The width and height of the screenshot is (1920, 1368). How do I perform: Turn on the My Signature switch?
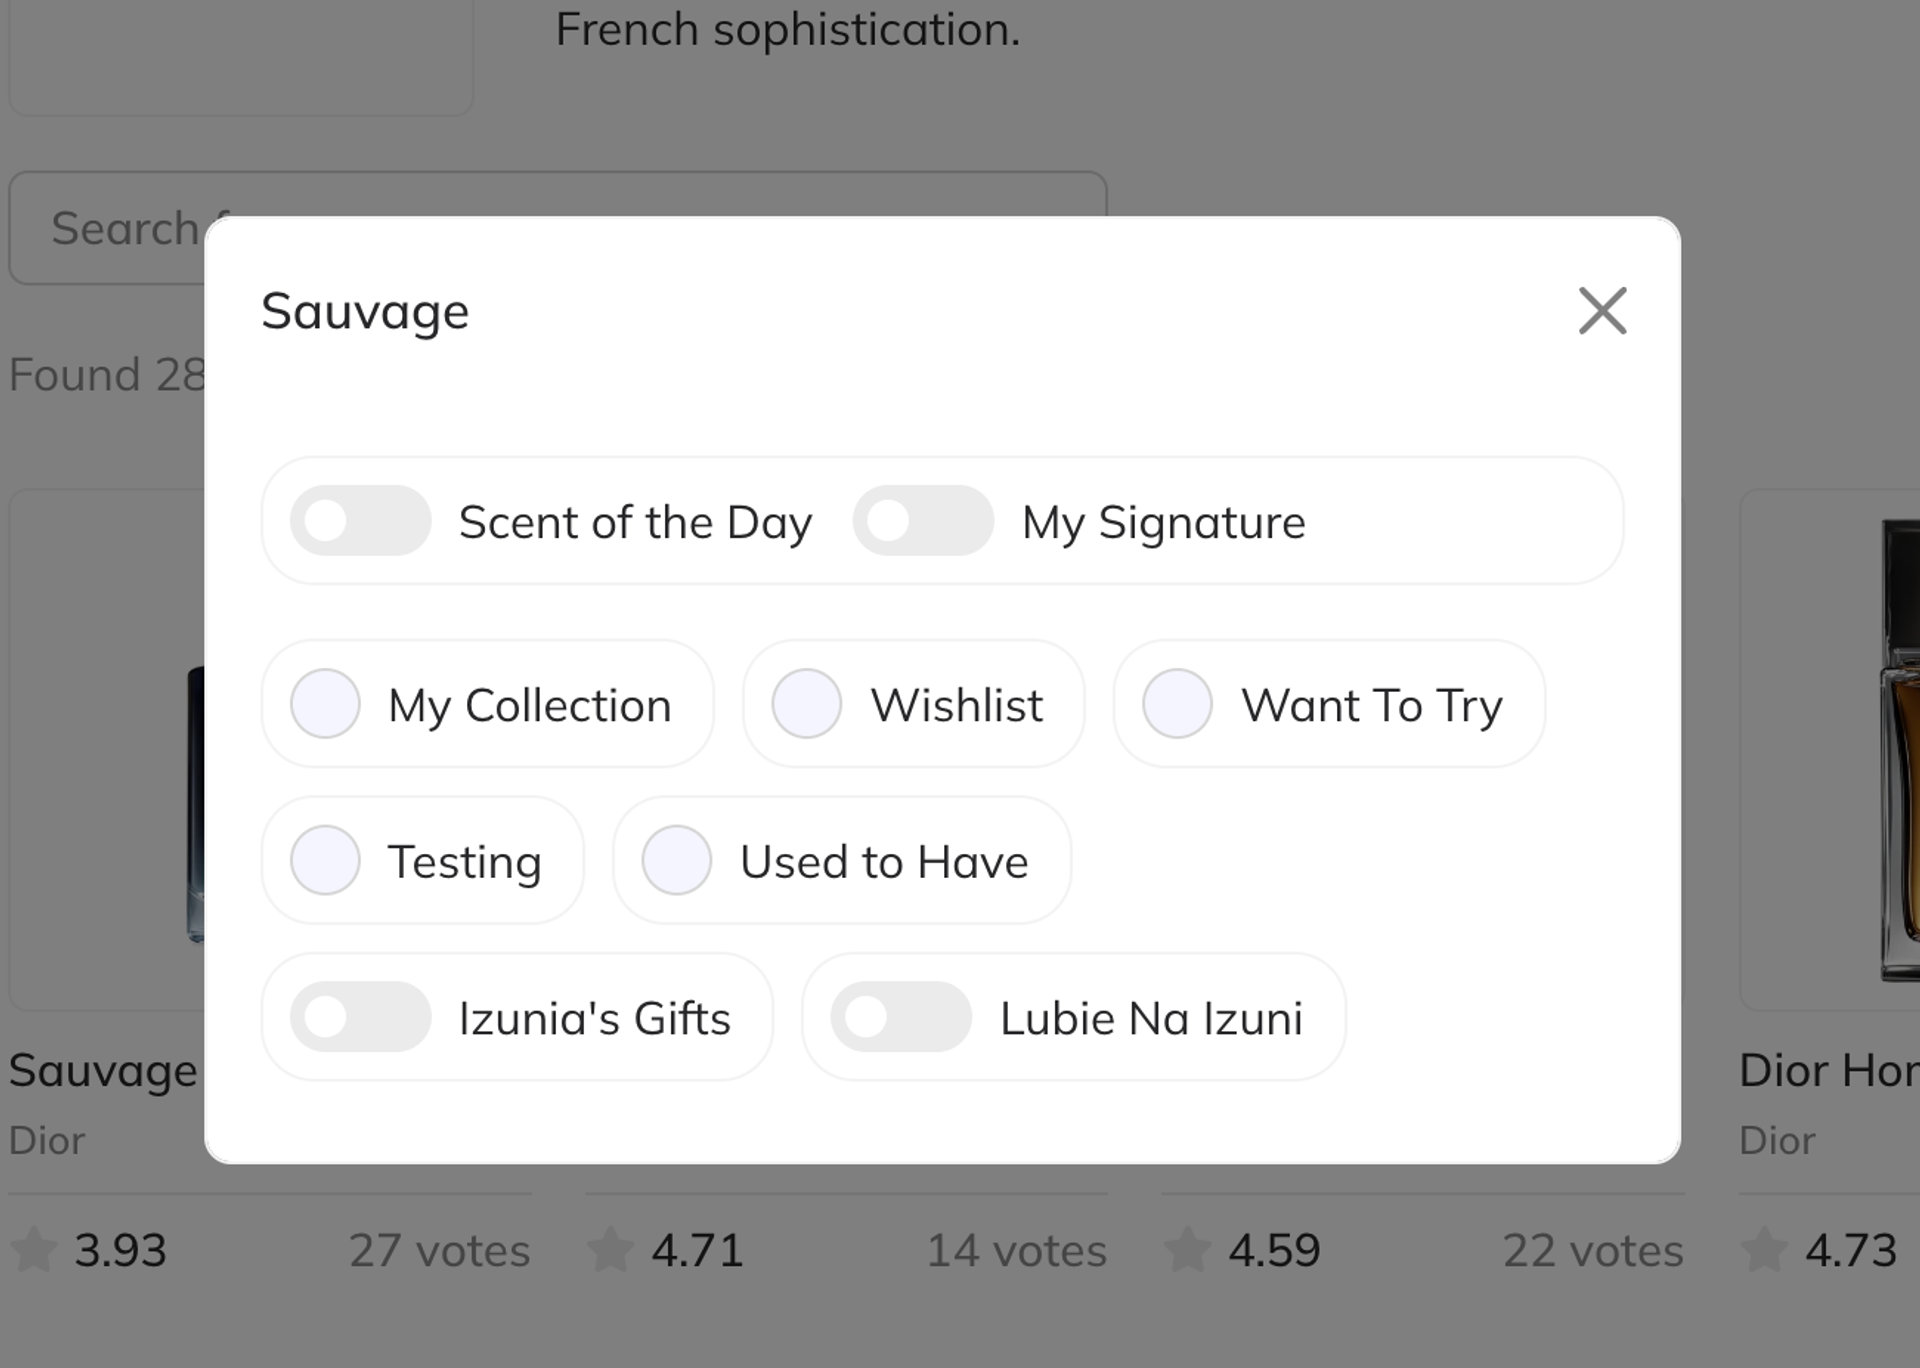[922, 521]
